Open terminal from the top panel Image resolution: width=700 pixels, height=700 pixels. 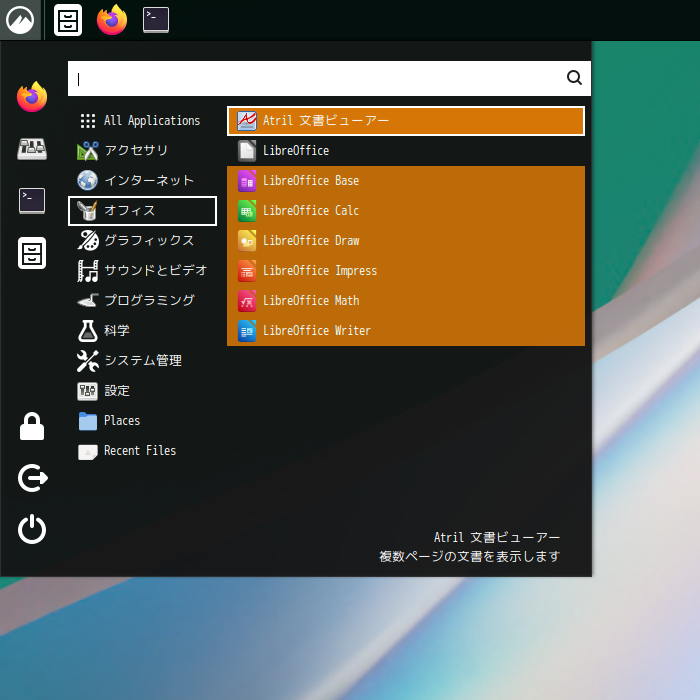tap(156, 20)
